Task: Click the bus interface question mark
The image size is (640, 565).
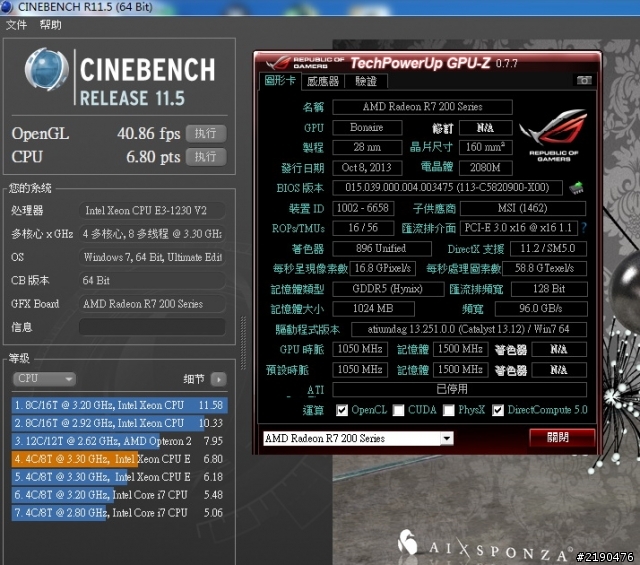Action: 584,228
